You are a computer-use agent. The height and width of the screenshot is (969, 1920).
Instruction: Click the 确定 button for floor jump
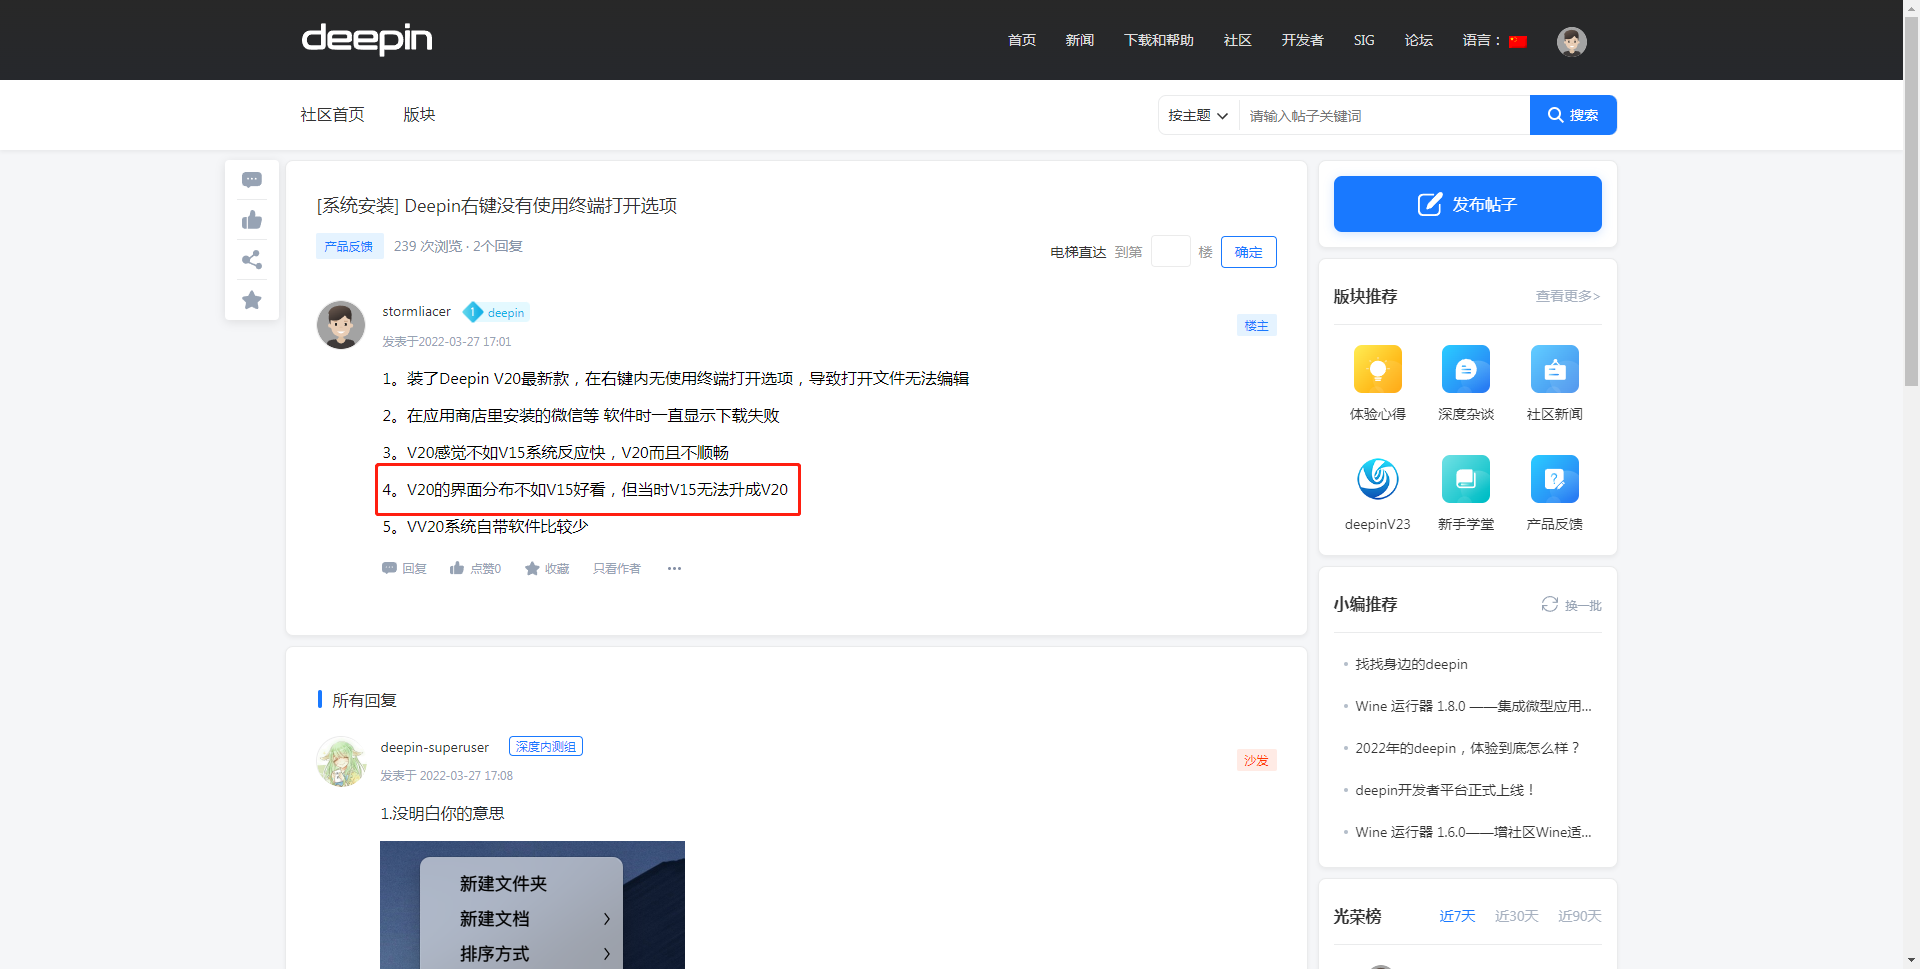1249,252
